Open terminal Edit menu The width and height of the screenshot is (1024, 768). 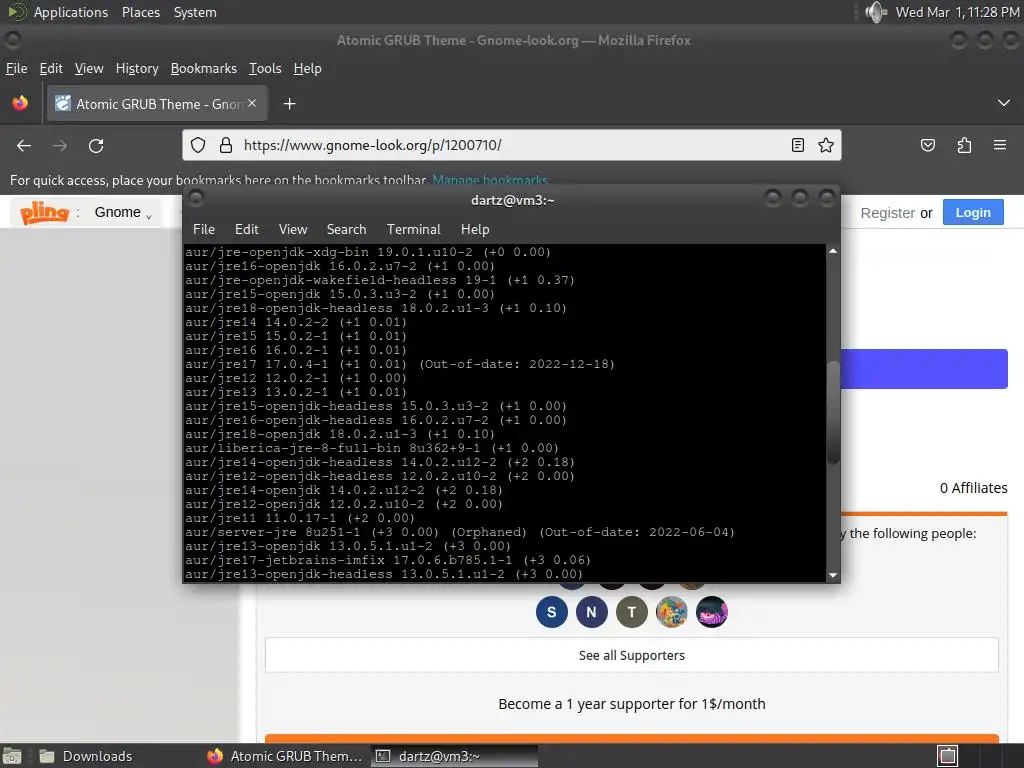tap(247, 229)
